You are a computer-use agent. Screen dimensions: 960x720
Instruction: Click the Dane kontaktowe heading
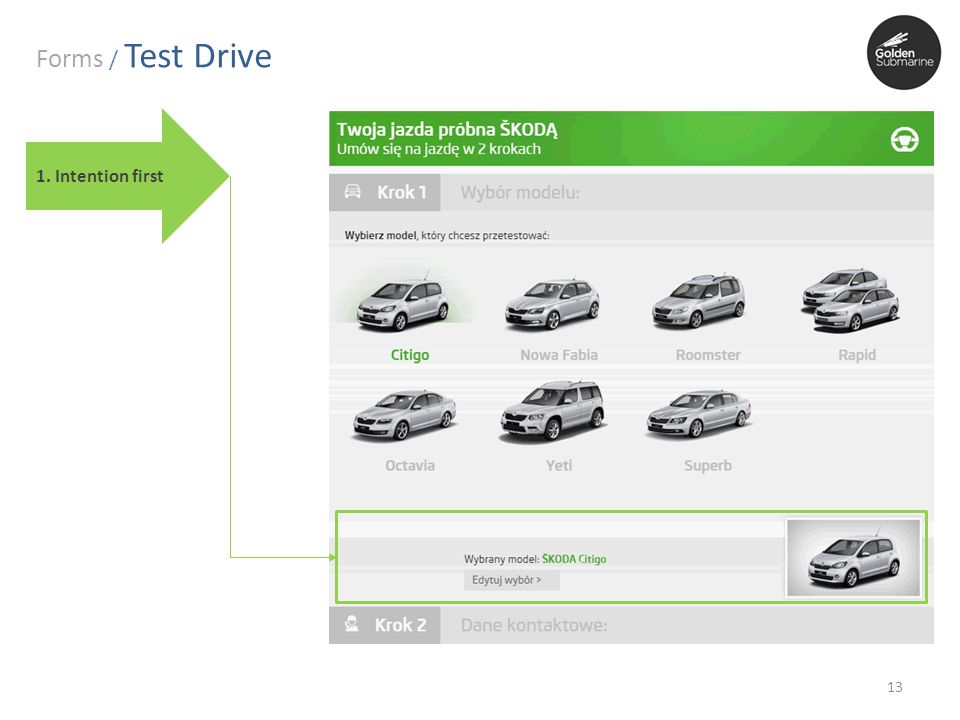tap(534, 625)
